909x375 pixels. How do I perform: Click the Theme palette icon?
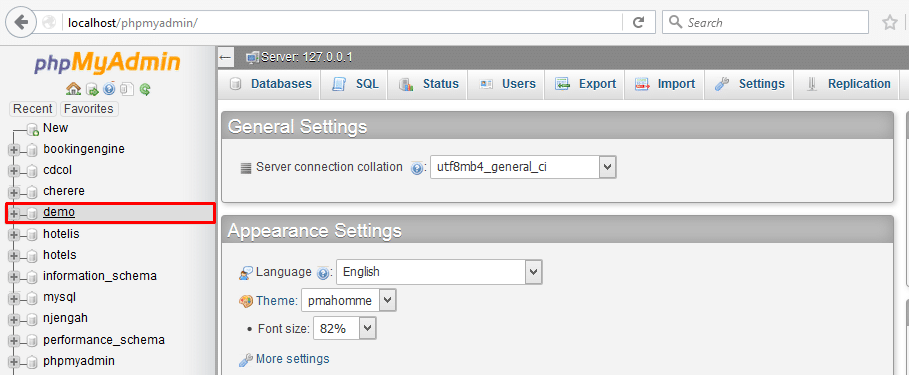point(246,301)
